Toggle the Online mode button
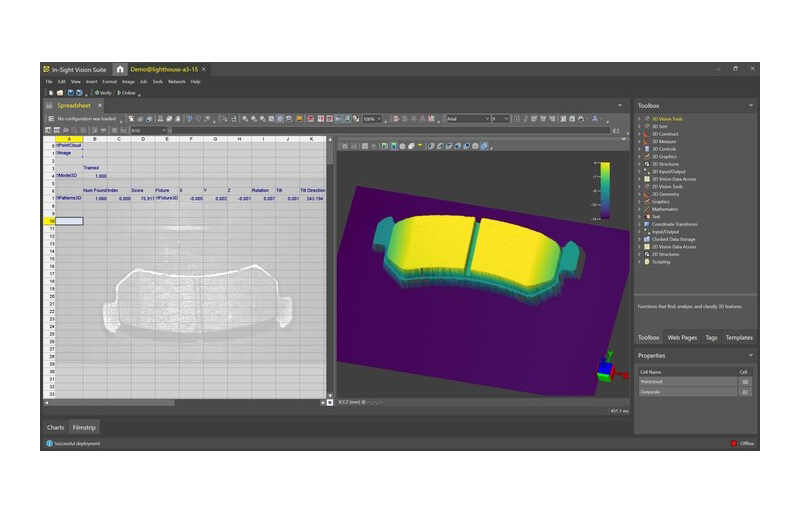Screen dimensions: 800x512 [x=127, y=93]
